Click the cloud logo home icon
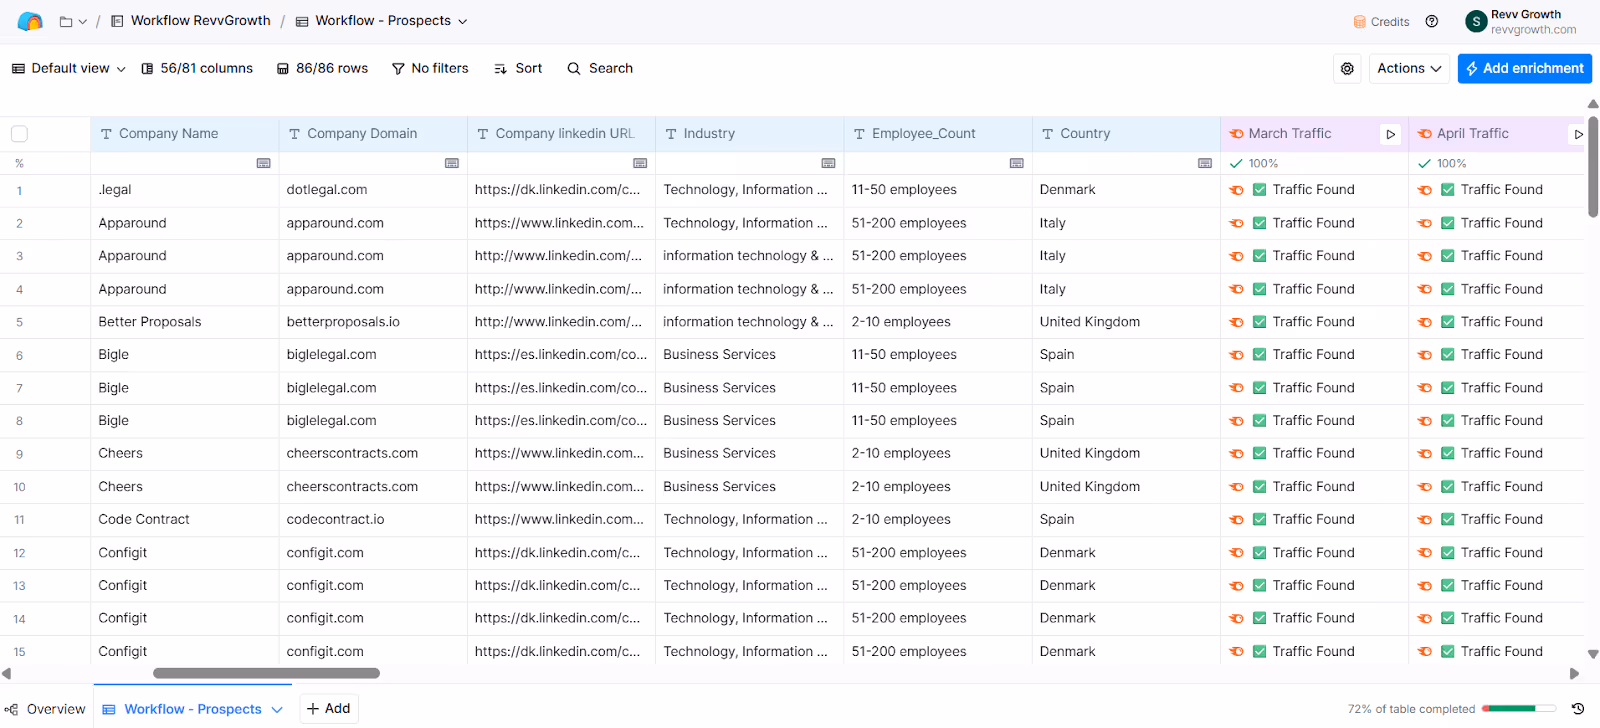The image size is (1600, 728). click(30, 21)
